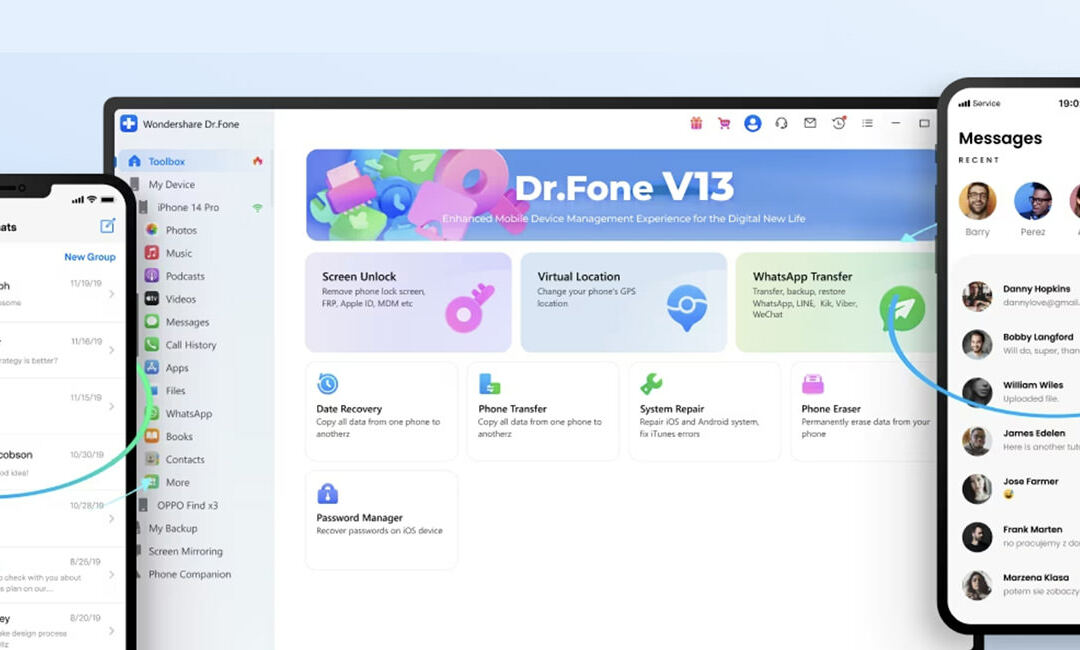This screenshot has width=1080, height=650.
Task: Open support via the headset icon
Action: (782, 123)
